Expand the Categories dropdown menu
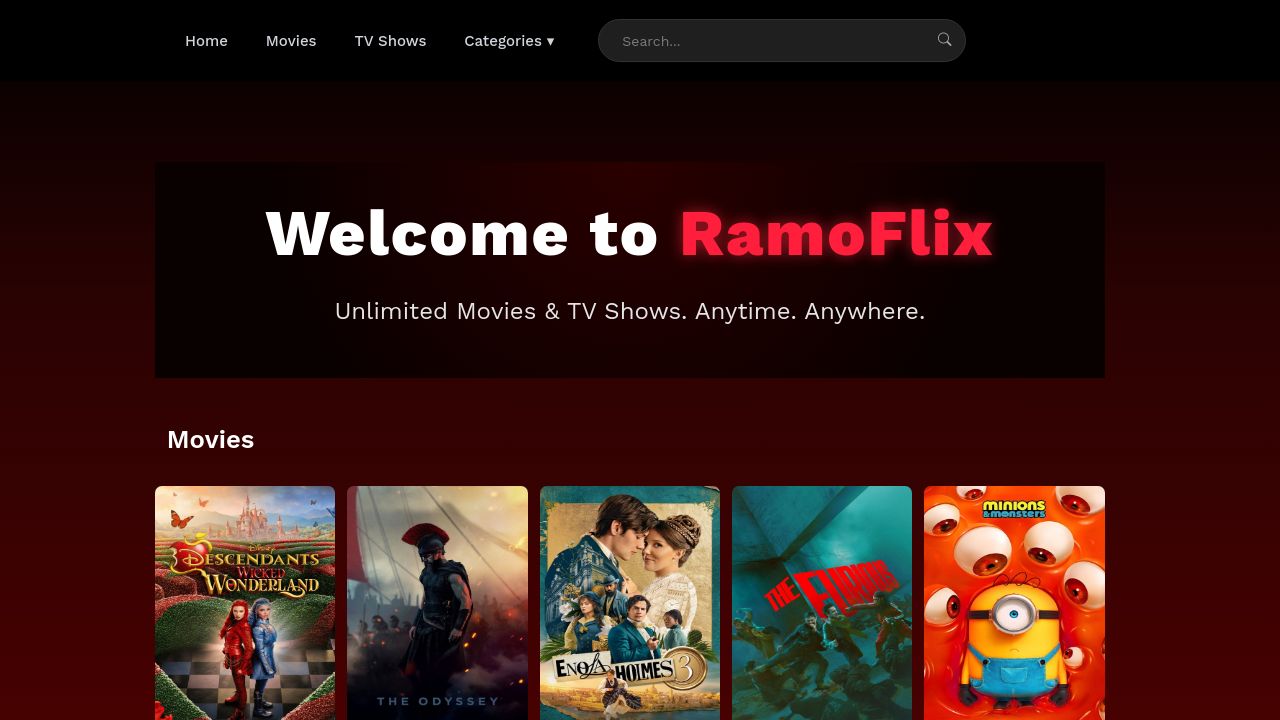Screen dimensions: 1280x720 [509, 41]
